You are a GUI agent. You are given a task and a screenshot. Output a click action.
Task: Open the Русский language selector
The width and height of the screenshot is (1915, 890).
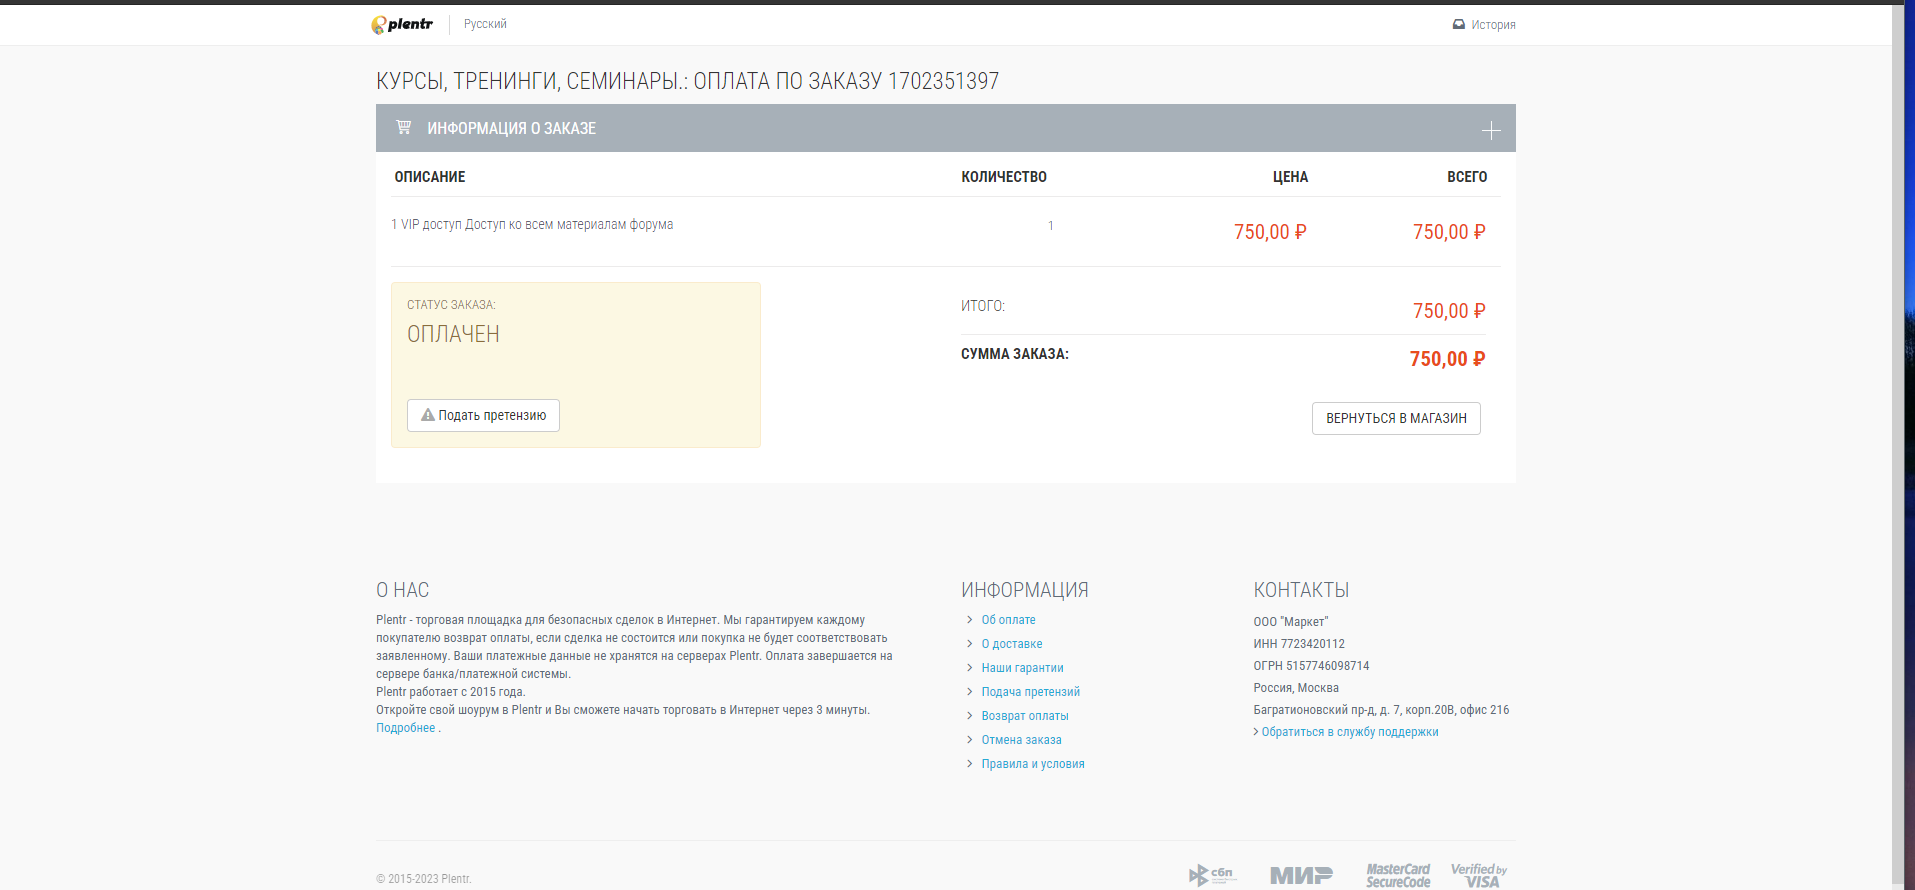(x=485, y=24)
